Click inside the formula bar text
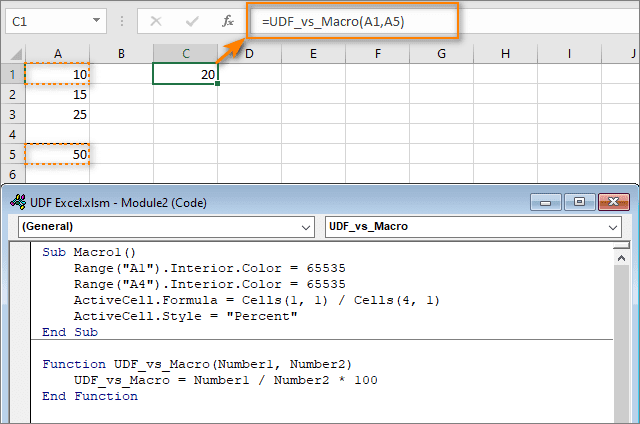640x424 pixels. pyautogui.click(x=333, y=21)
